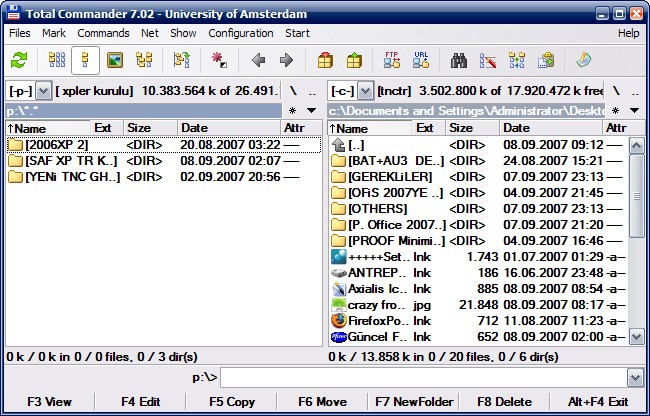Image resolution: width=650 pixels, height=416 pixels.
Task: Expand the command line history dropdown
Action: (x=636, y=378)
